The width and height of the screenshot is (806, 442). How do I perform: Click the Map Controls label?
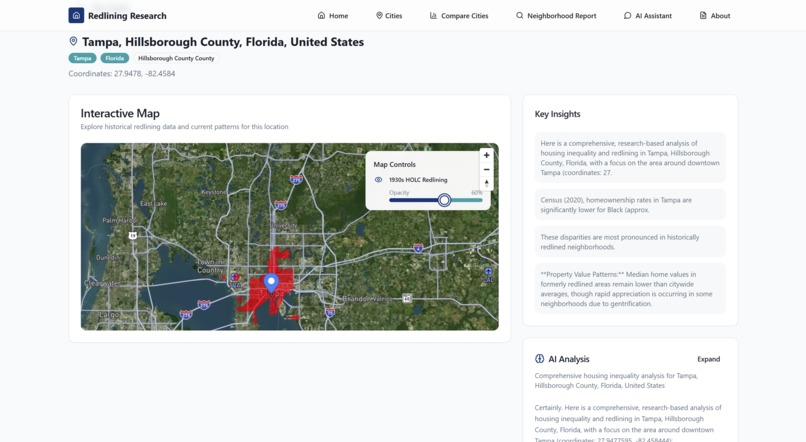pos(394,164)
